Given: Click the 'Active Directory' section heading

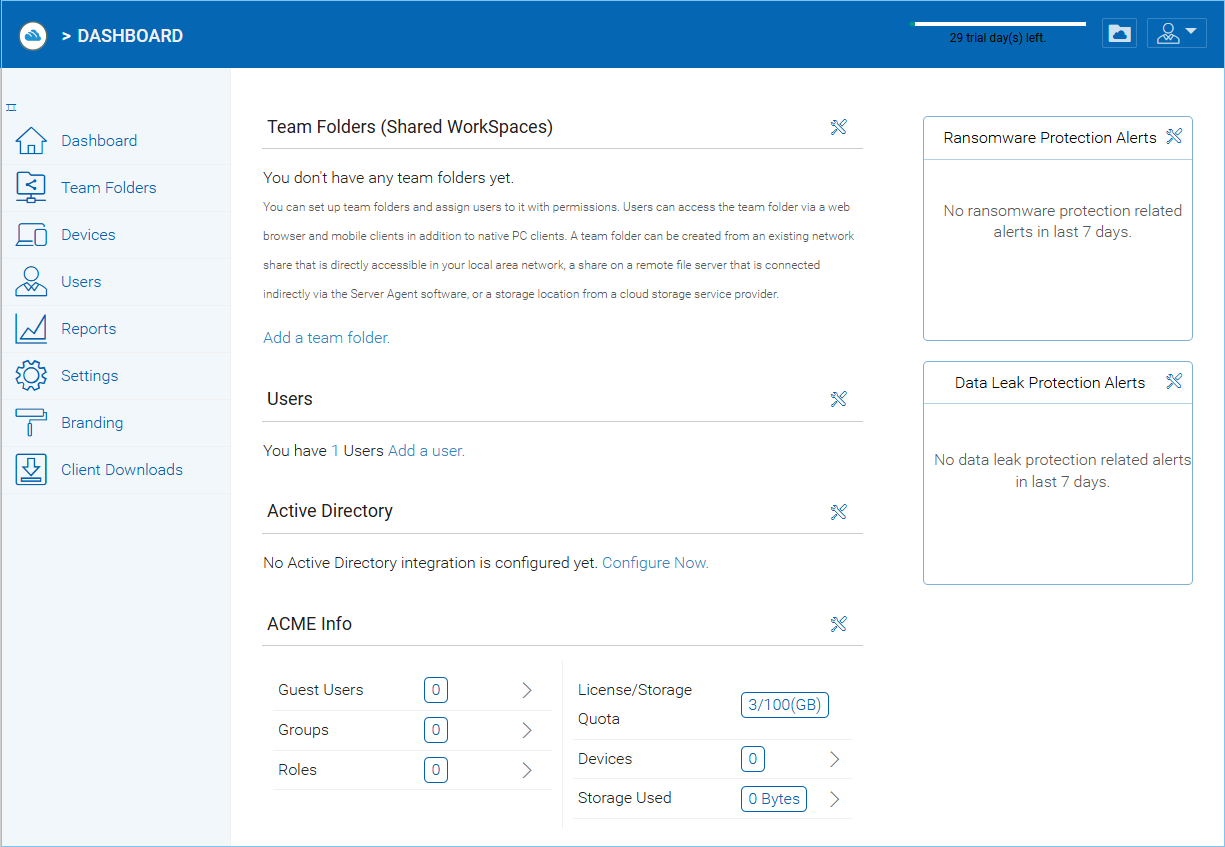Looking at the screenshot, I should (330, 511).
